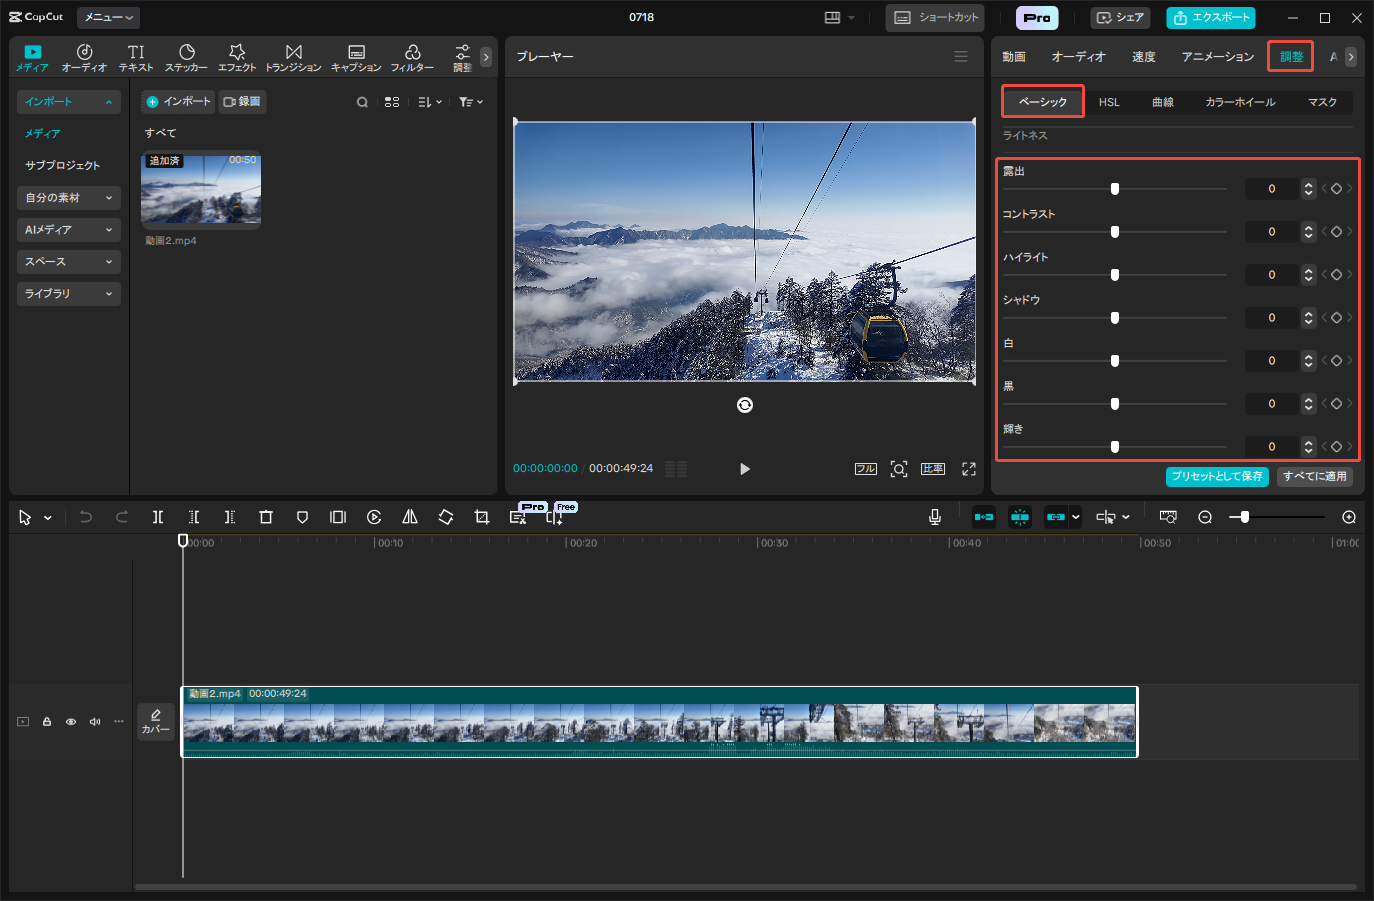The image size is (1374, 901).
Task: Click the エクスポート export button
Action: tap(1211, 18)
